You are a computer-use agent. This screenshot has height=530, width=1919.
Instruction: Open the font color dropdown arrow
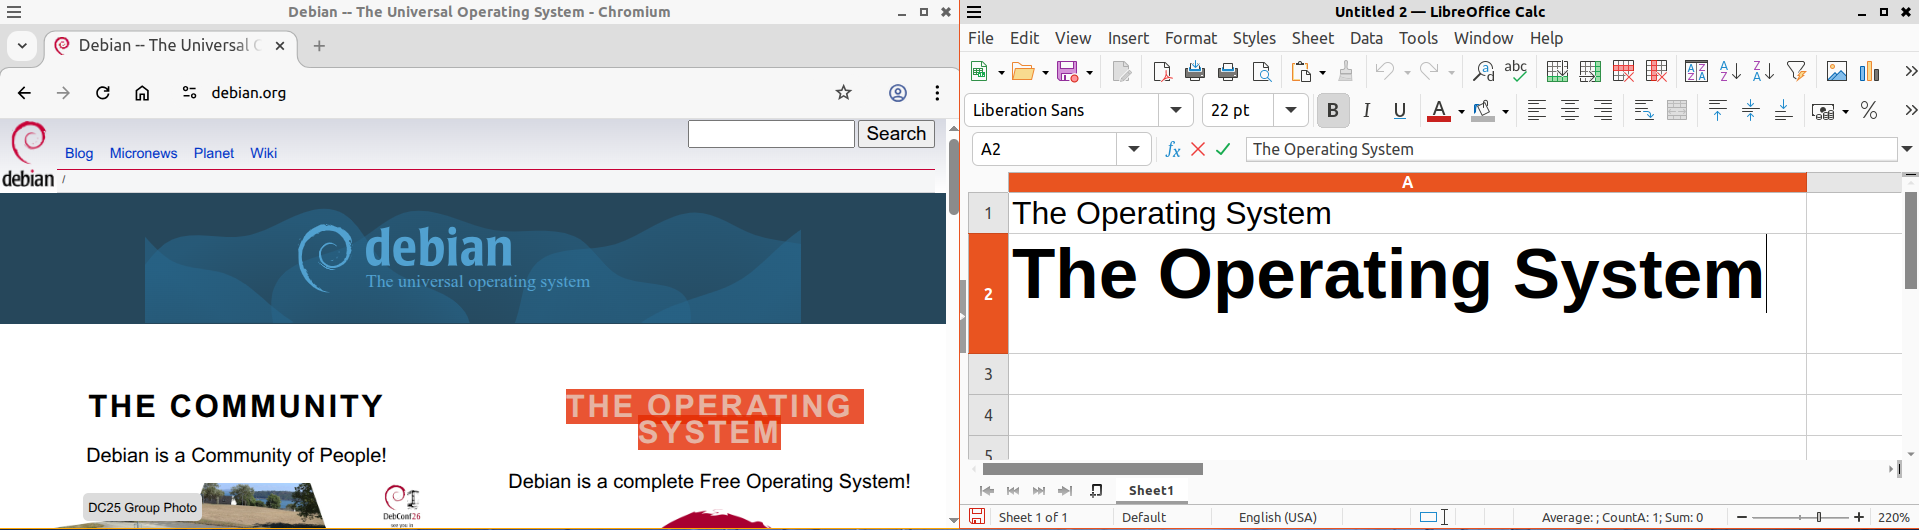(1461, 111)
